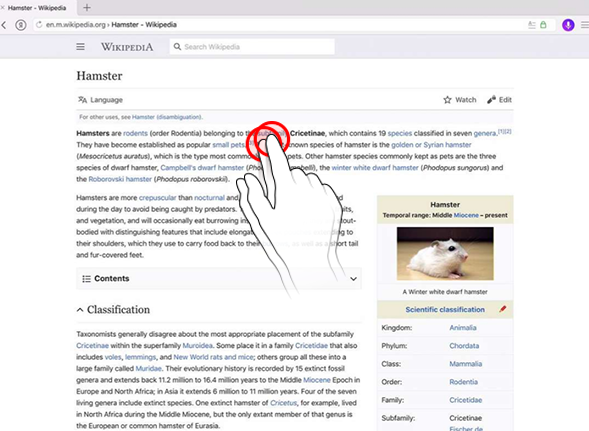Image resolution: width=589 pixels, height=431 pixels.
Task: Open the Cricetinae link in Classification text
Action: [92, 346]
